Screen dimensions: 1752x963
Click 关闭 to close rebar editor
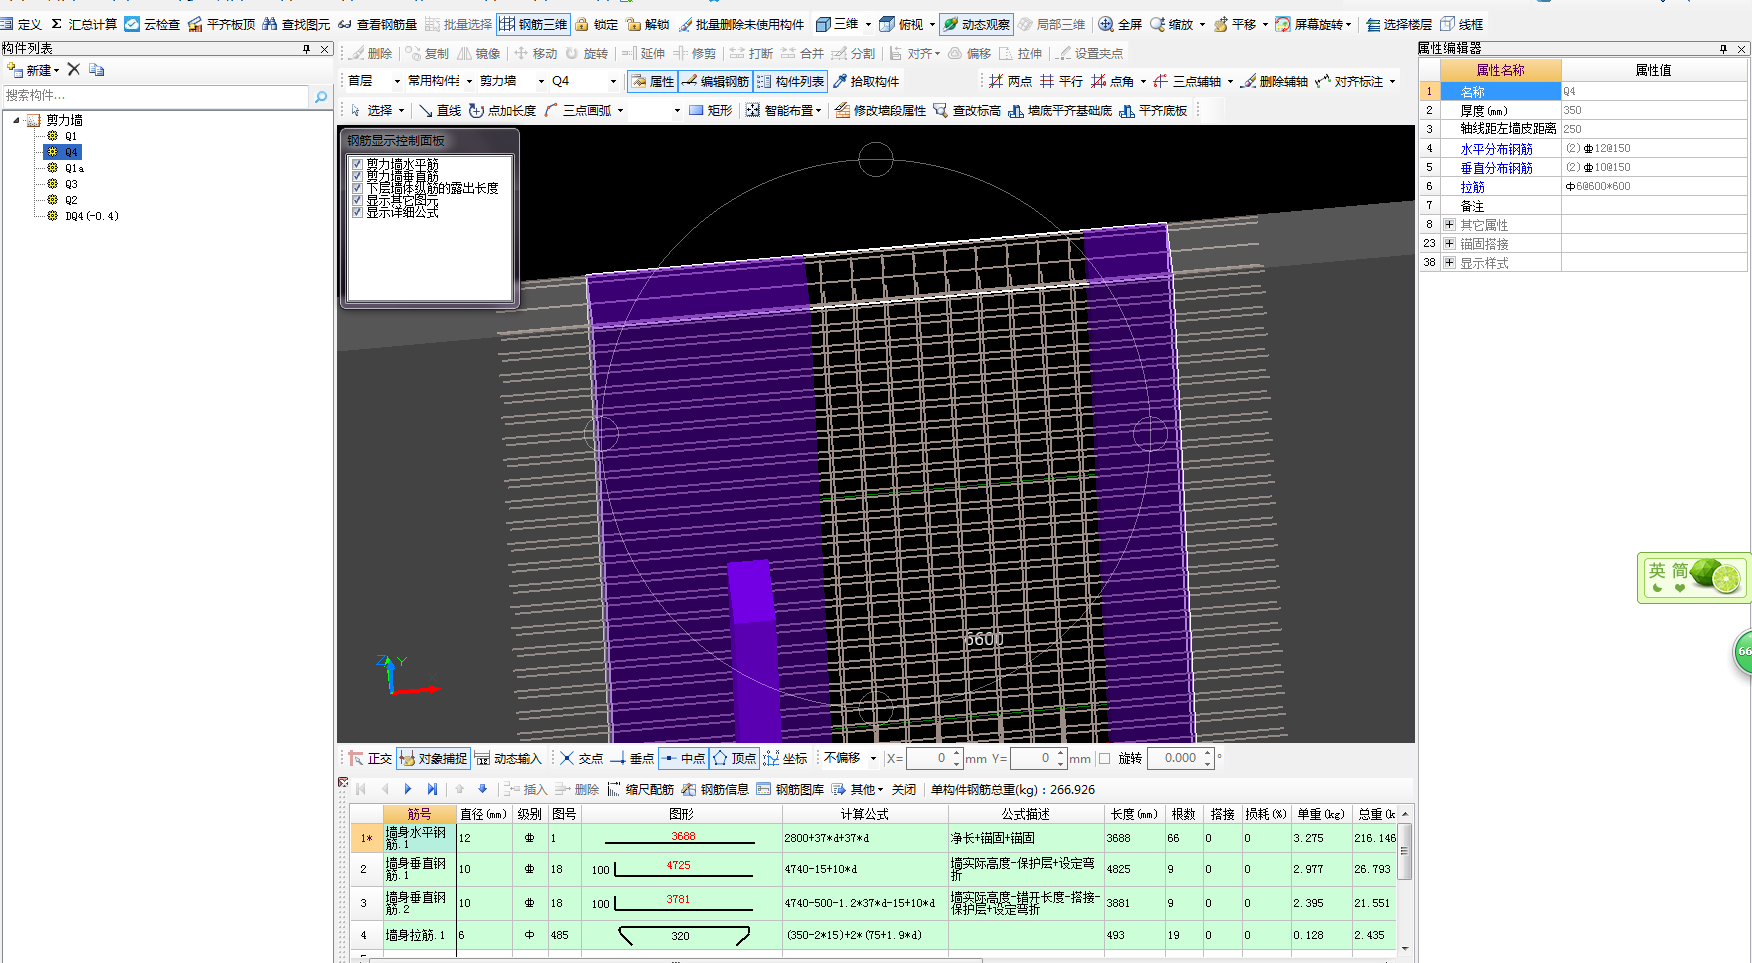(x=904, y=789)
